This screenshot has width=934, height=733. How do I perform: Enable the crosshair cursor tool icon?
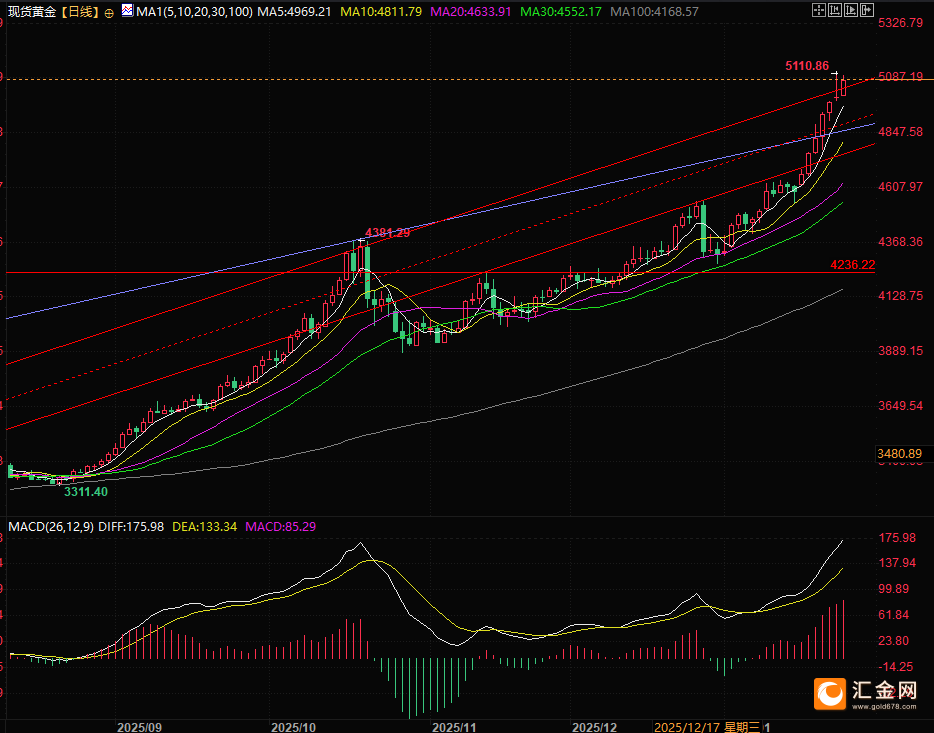click(x=819, y=10)
